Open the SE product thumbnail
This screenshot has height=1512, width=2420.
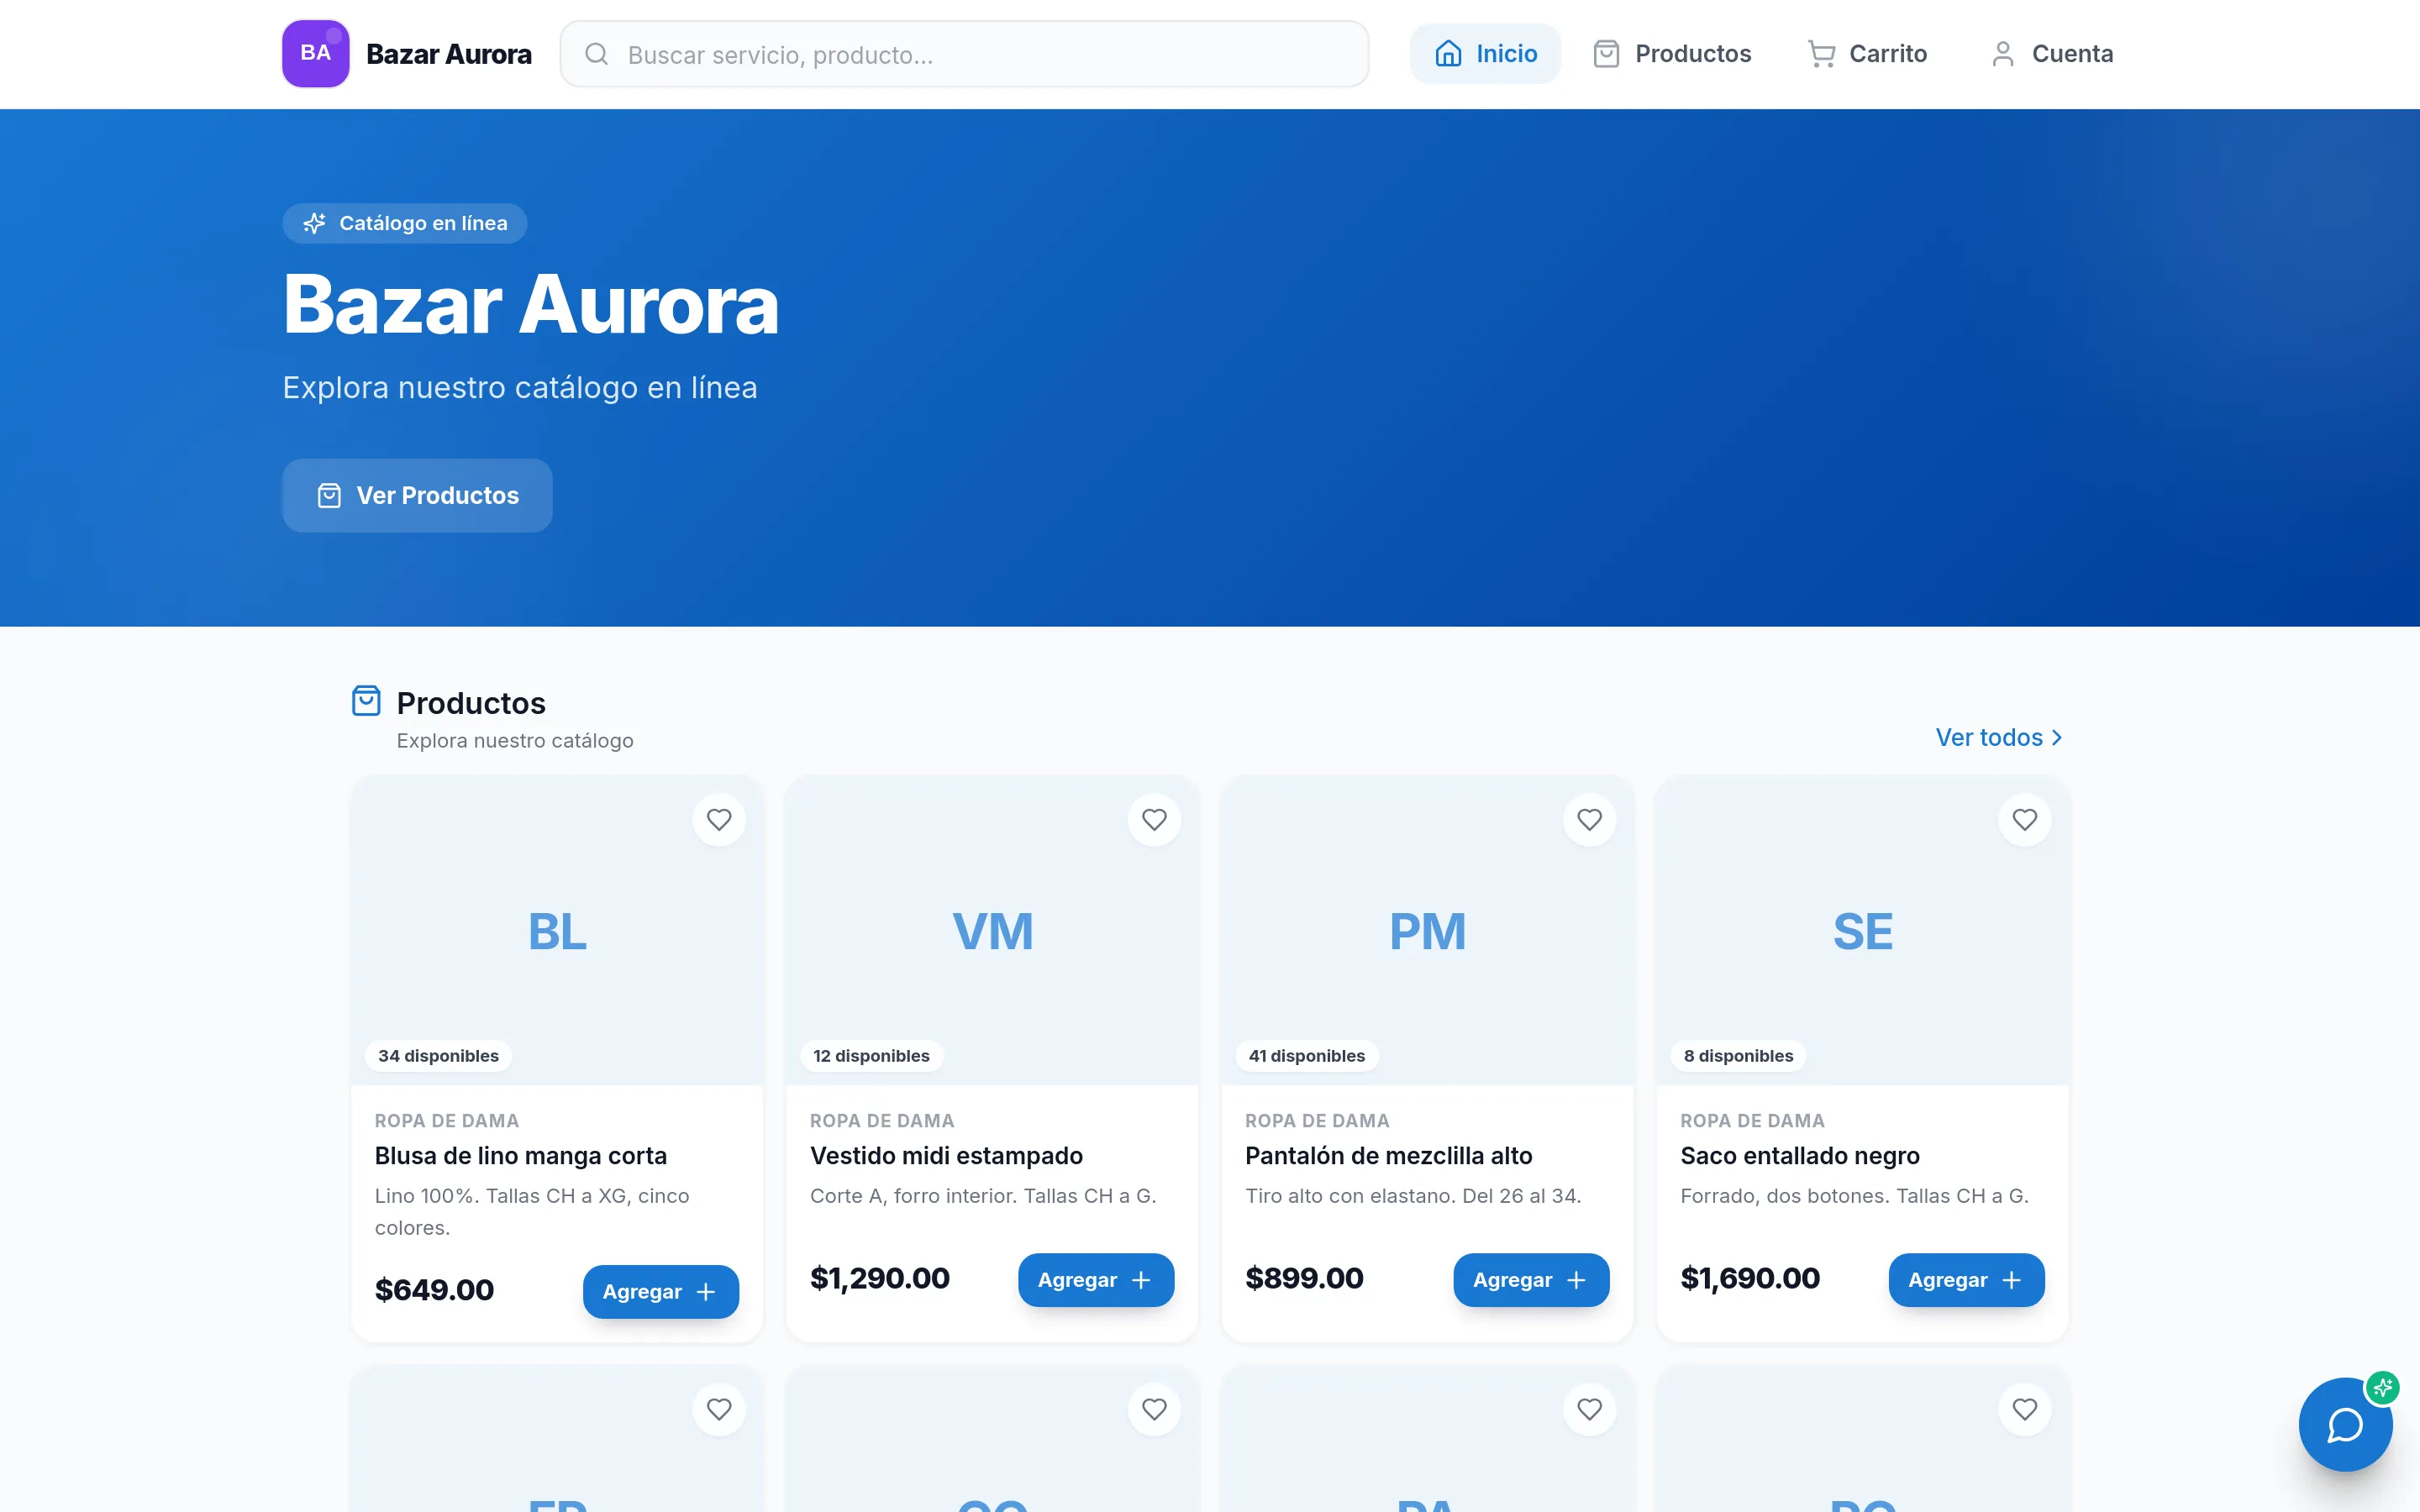click(1862, 931)
